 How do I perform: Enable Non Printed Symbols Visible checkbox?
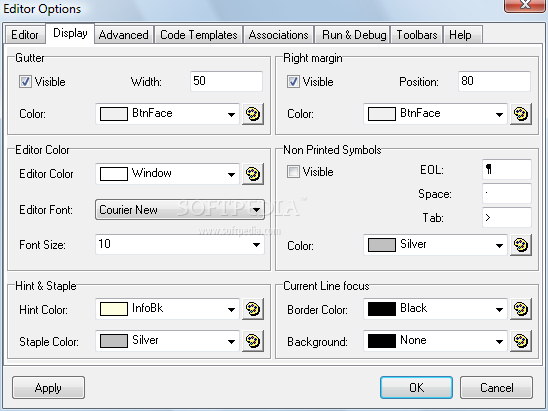click(x=293, y=172)
